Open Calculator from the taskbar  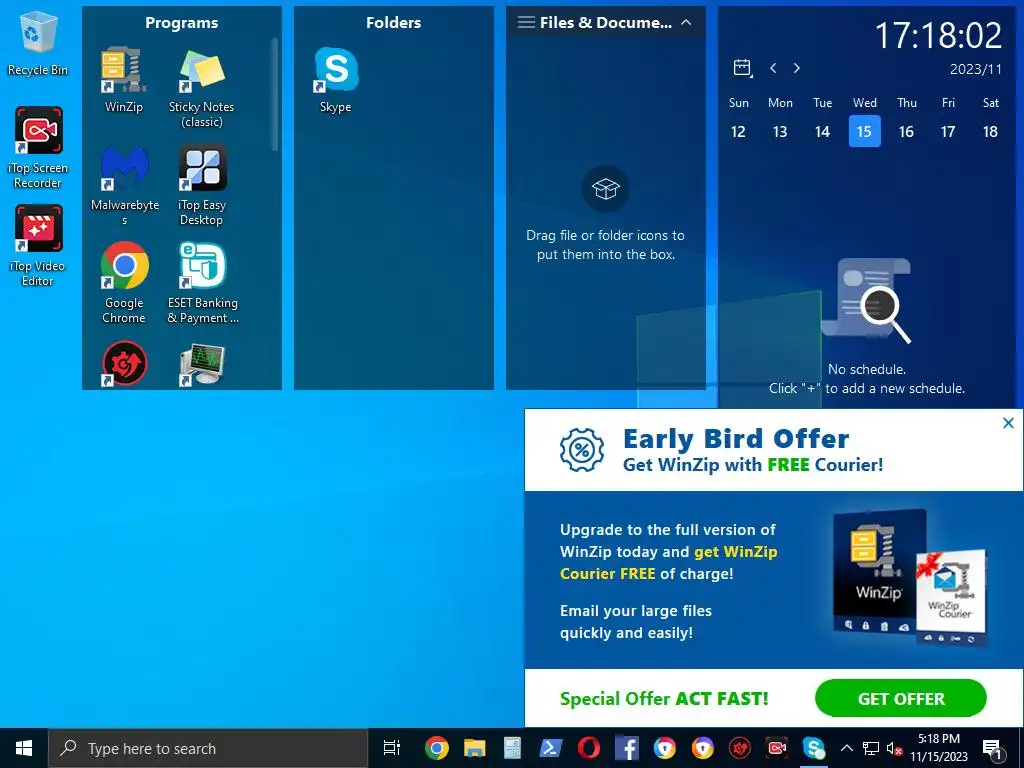pos(513,748)
